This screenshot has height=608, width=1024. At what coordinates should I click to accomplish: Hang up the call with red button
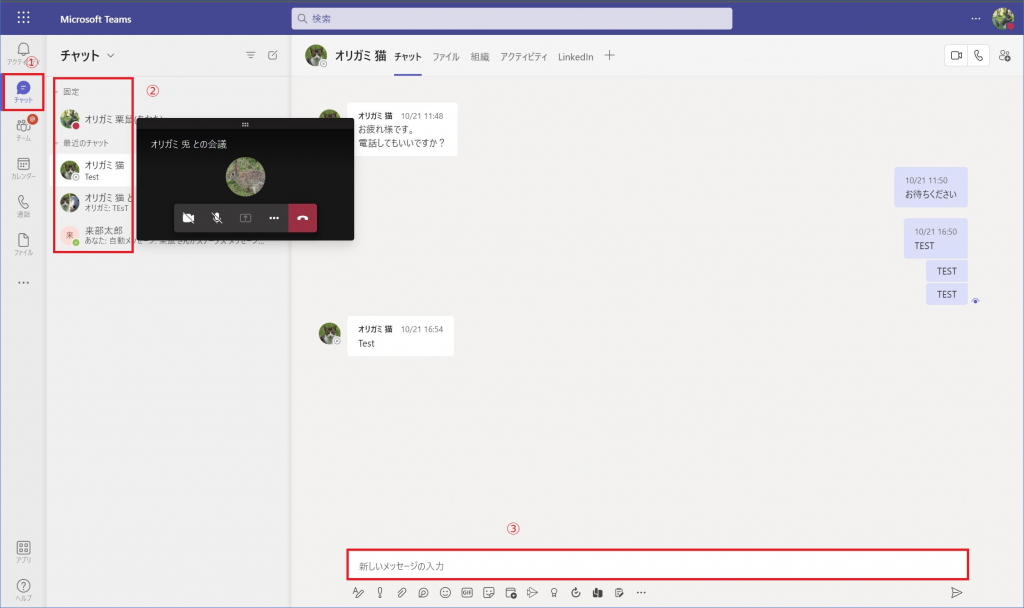tap(302, 218)
